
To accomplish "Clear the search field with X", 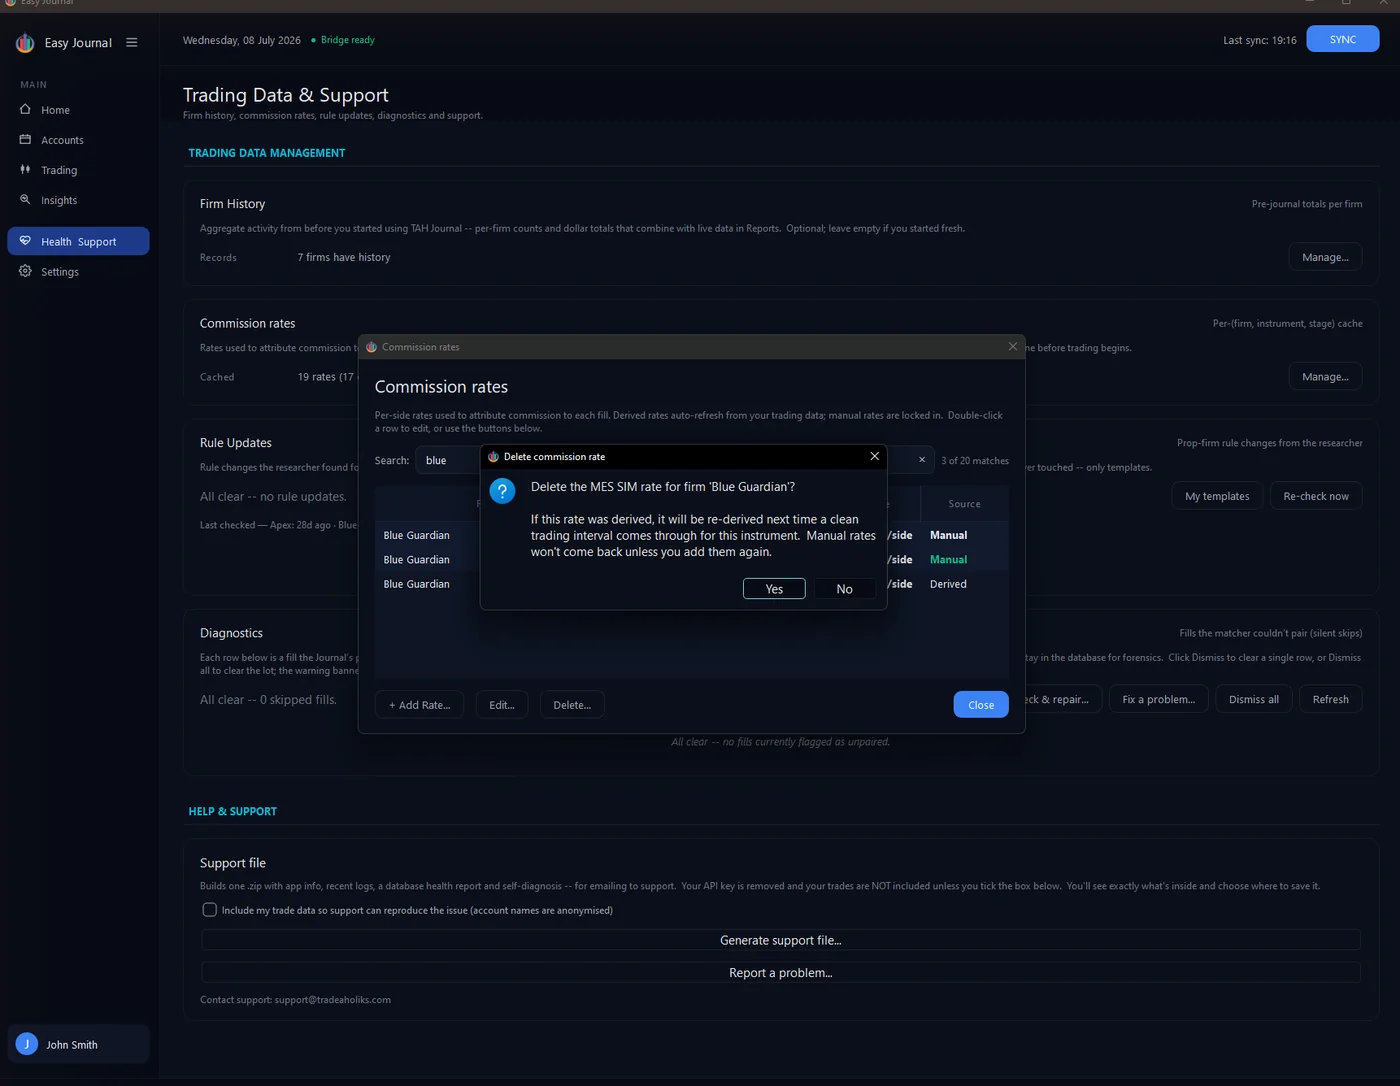I will point(922,460).
